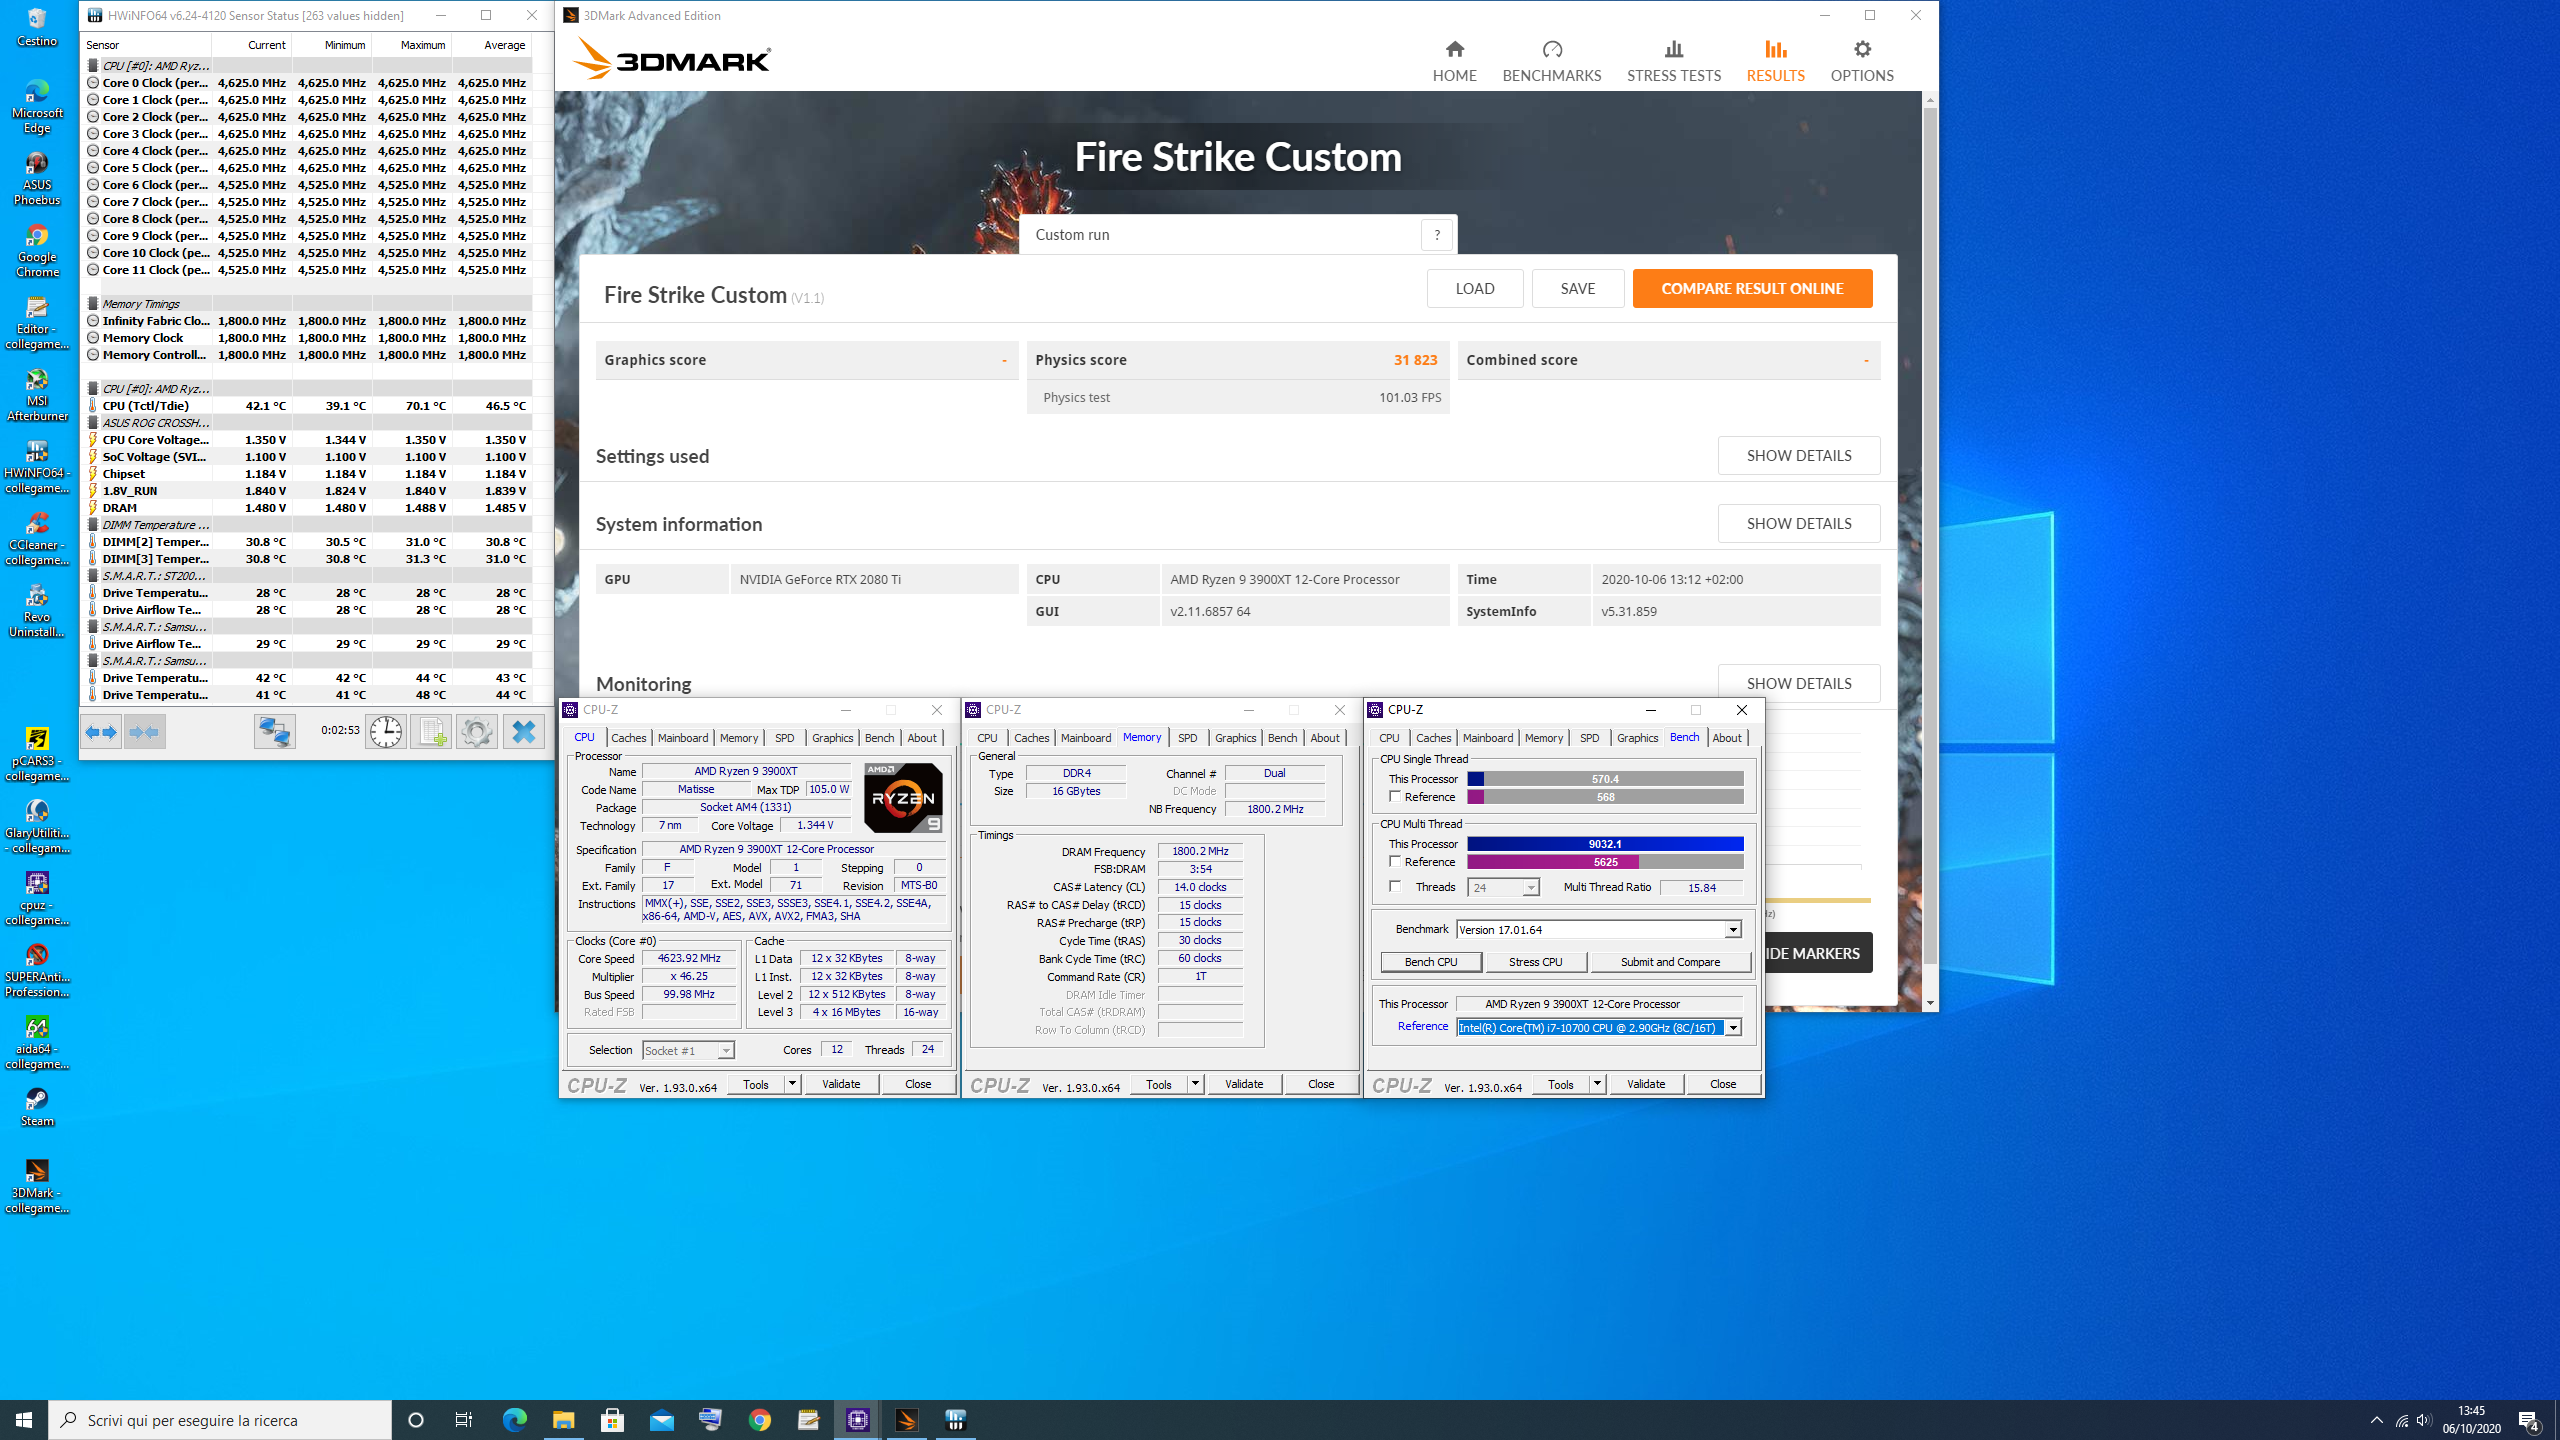Select About tab in Bench CPU-Z window
The width and height of the screenshot is (2560, 1440).
(1727, 738)
